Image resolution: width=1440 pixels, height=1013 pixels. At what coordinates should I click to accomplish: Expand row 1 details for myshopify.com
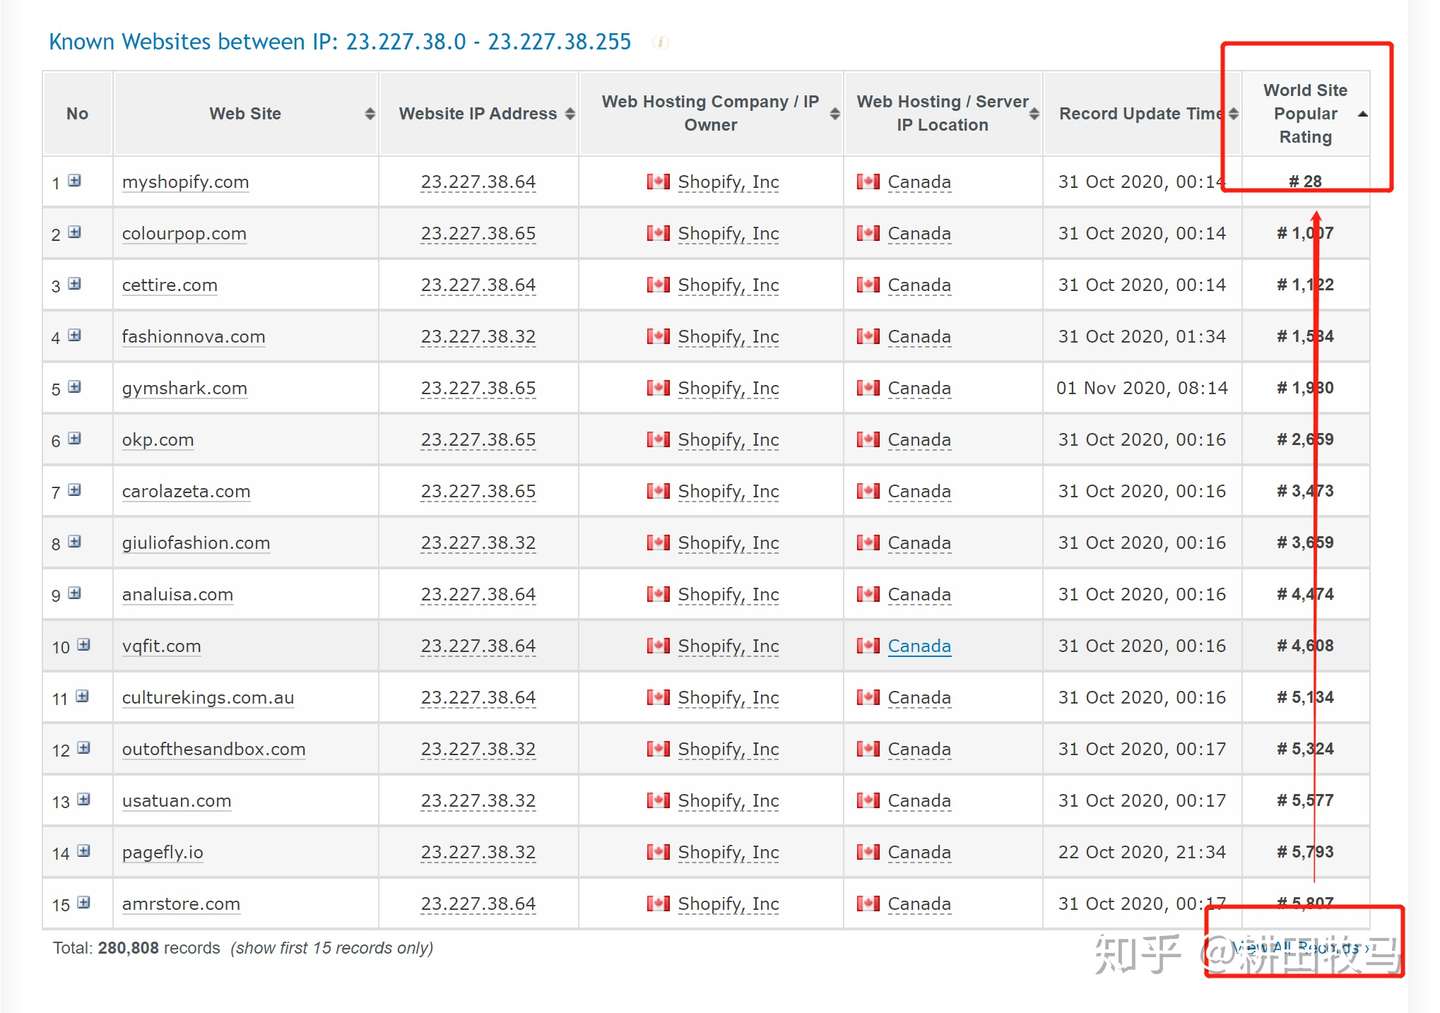click(x=74, y=181)
